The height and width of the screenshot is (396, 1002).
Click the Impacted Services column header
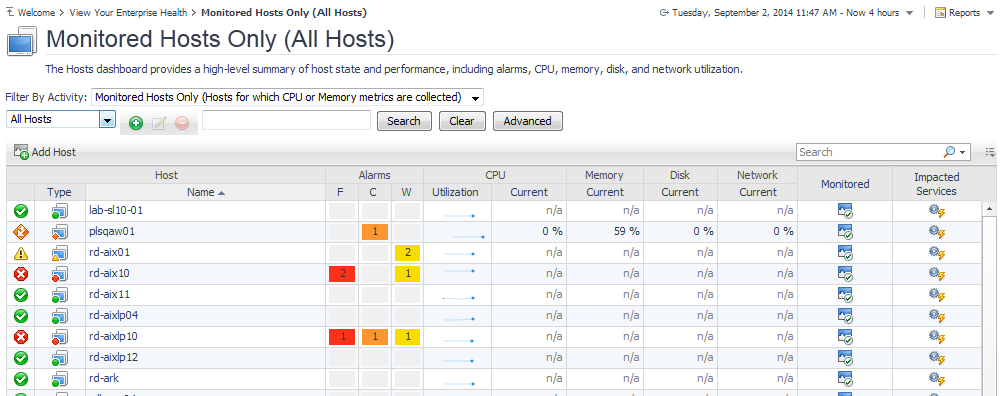(936, 183)
